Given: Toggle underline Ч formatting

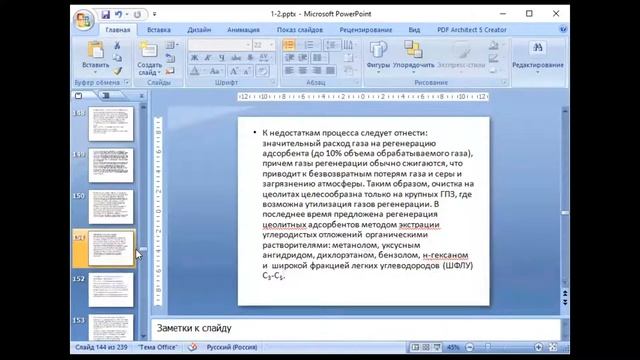Looking at the screenshot, I should (222, 58).
